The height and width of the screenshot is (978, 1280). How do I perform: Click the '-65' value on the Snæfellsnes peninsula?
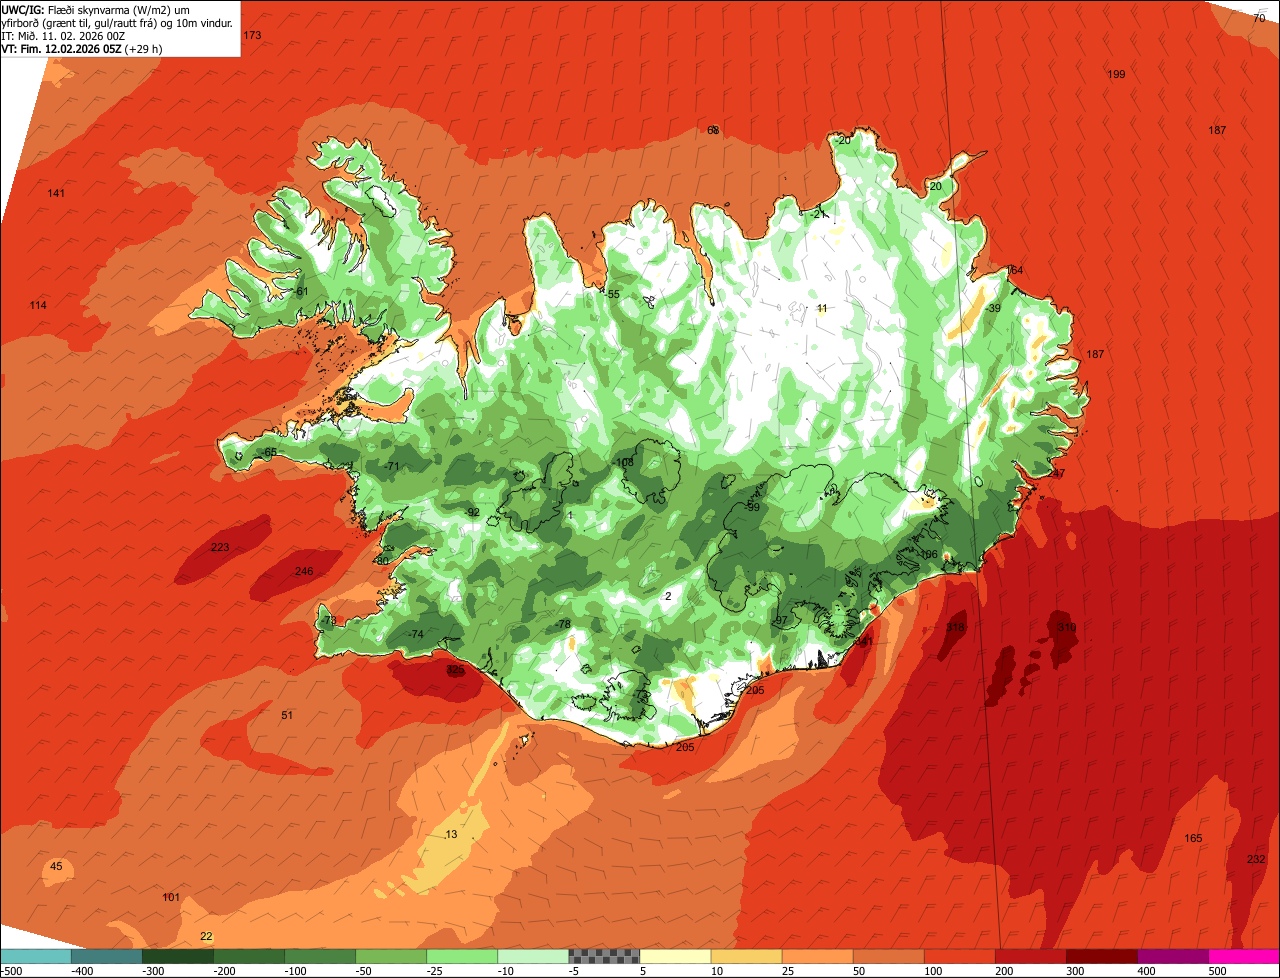[x=269, y=452]
